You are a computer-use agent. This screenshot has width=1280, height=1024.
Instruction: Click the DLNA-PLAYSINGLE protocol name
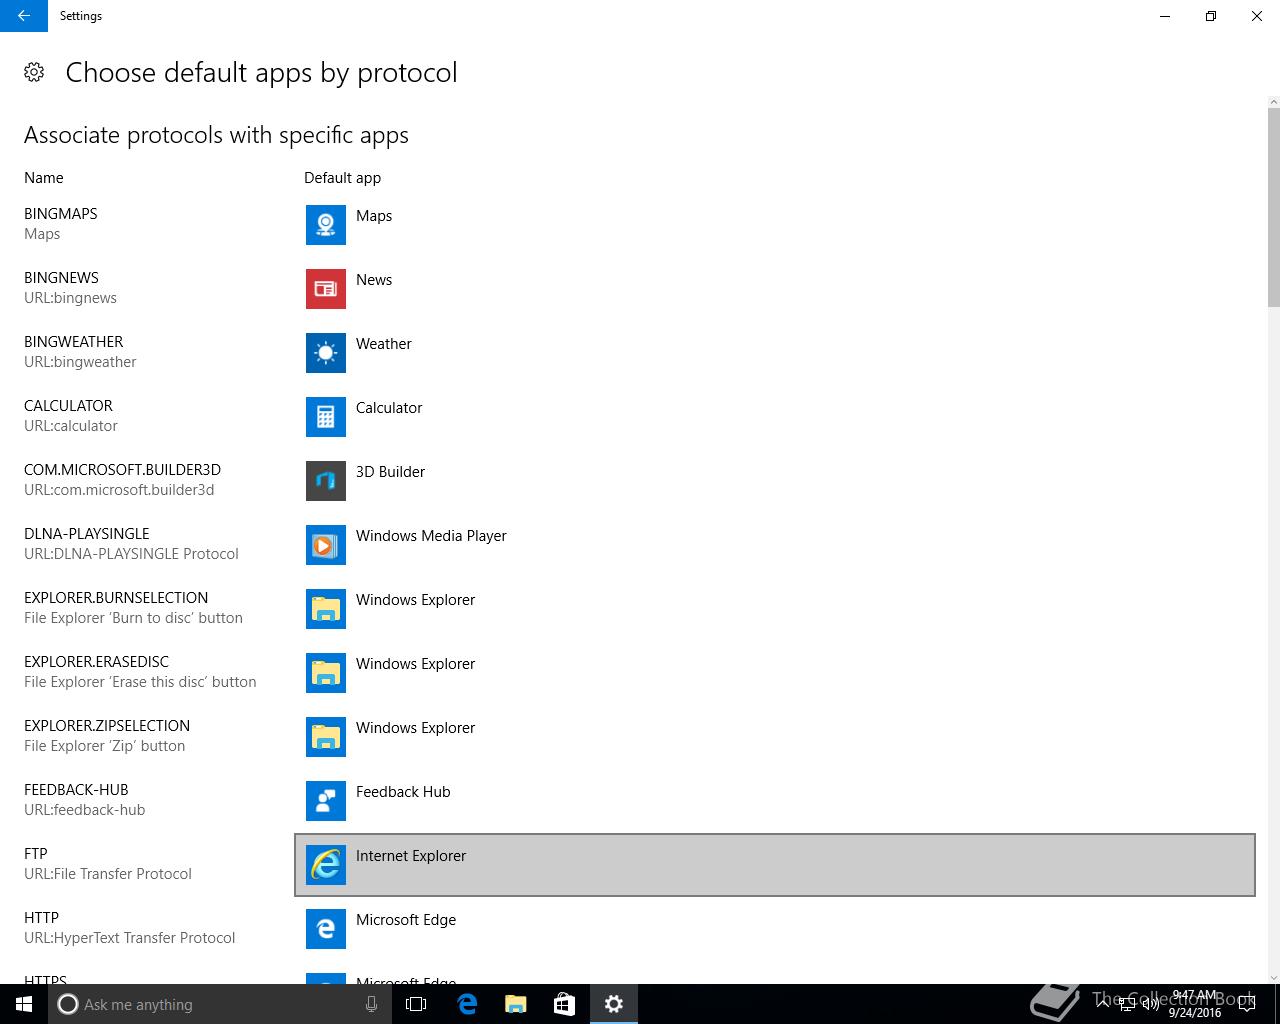tap(87, 534)
